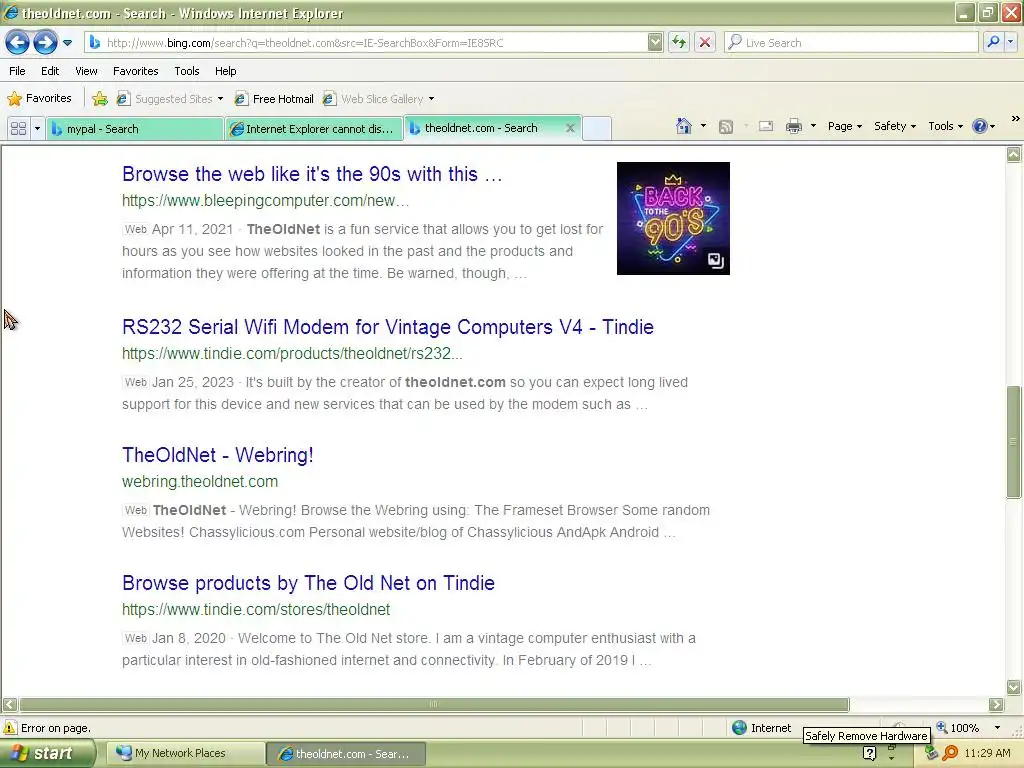Open TheOldNet - Webring! result
Screen dimensions: 1024x768
(217, 455)
